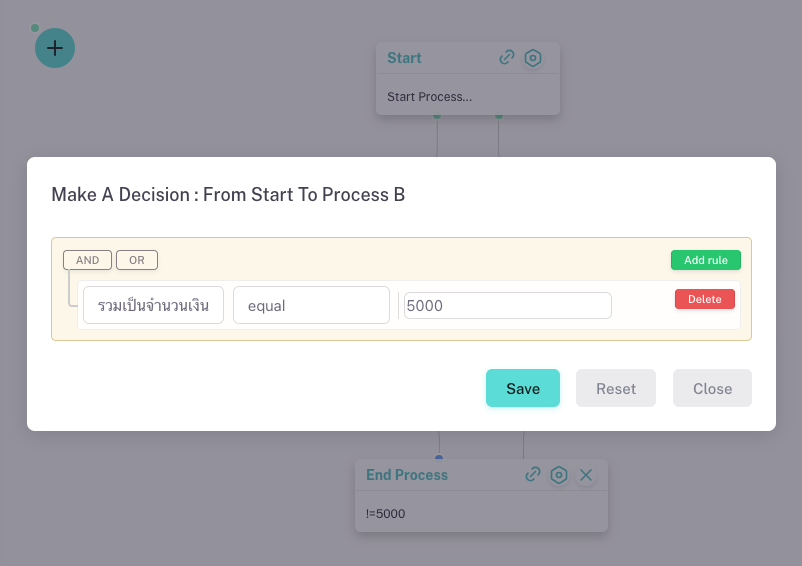Click the Save button
Screen dimensions: 802x566
click(523, 388)
